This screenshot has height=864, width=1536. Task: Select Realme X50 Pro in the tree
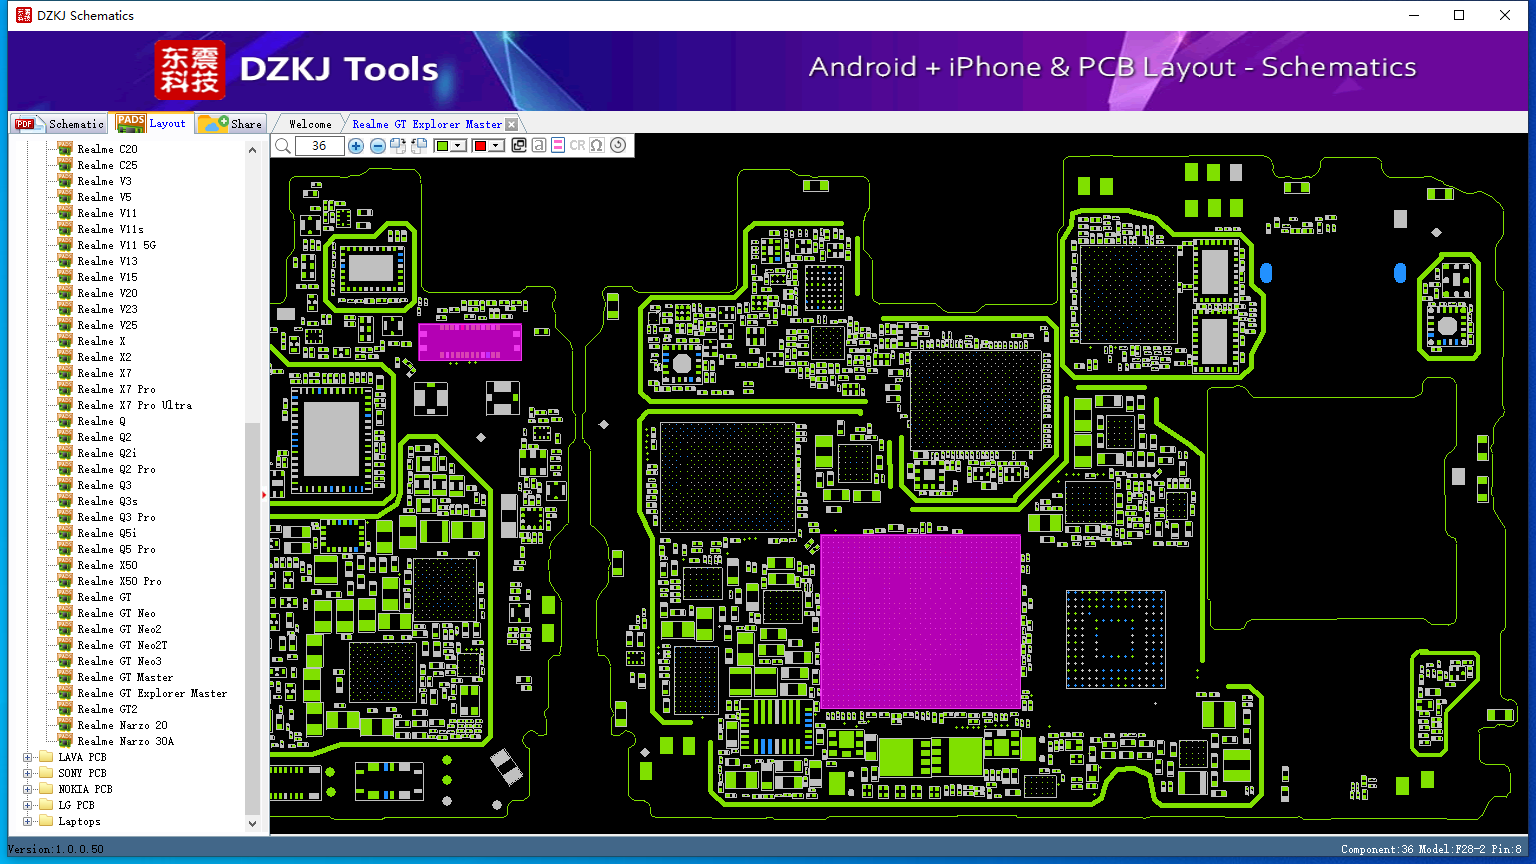pyautogui.click(x=120, y=582)
